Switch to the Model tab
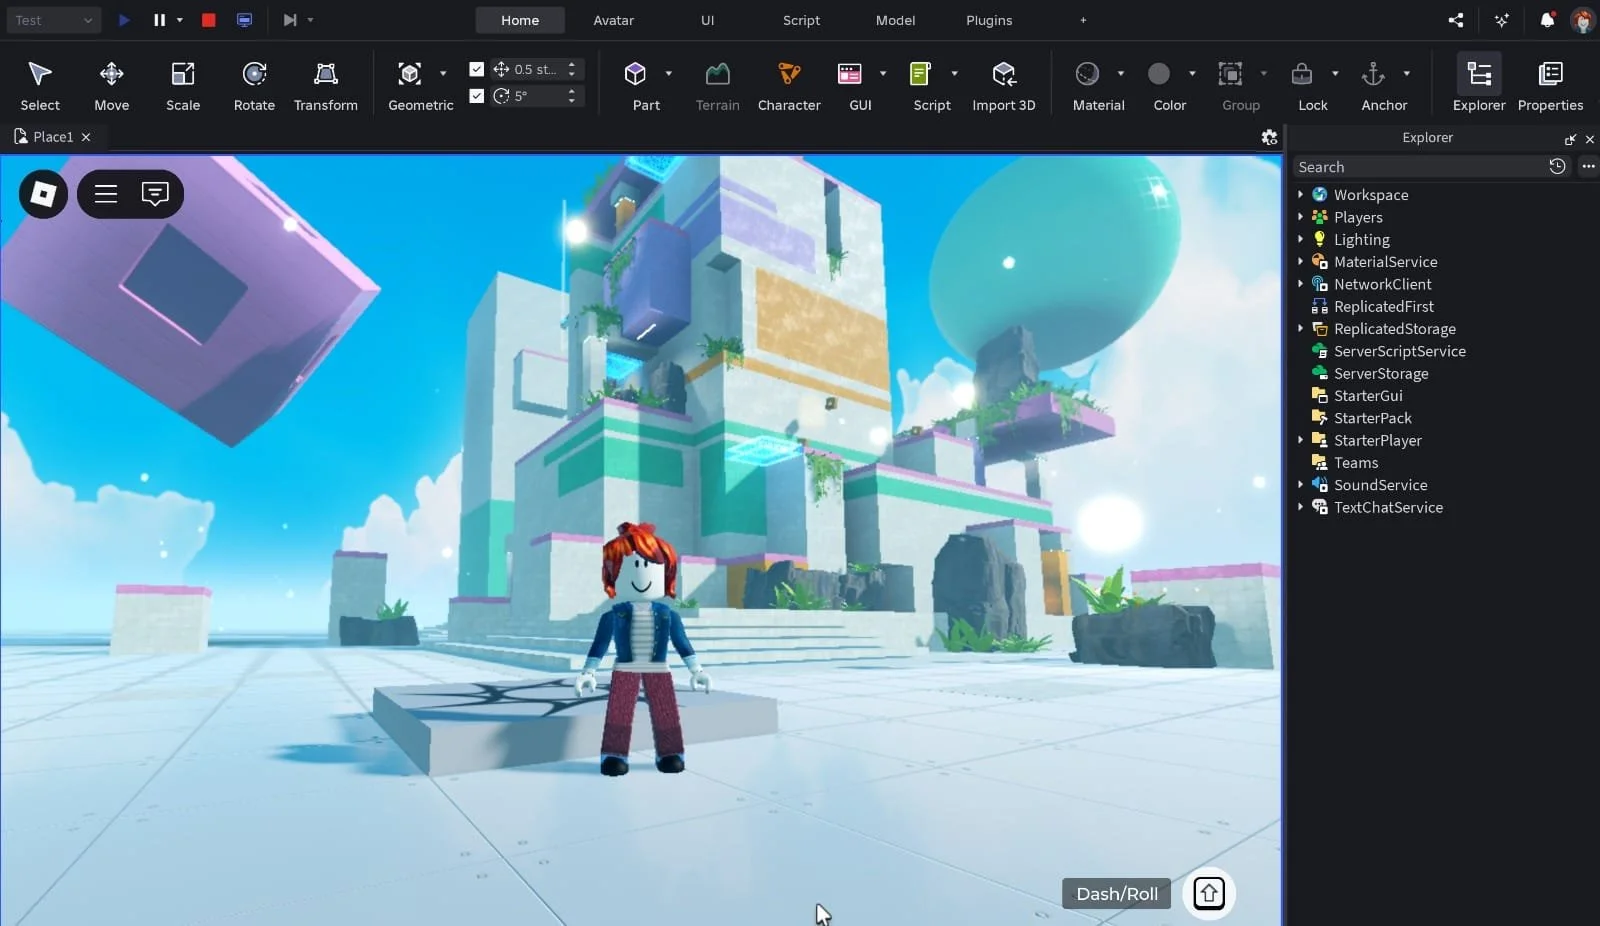This screenshot has height=926, width=1600. tap(895, 20)
